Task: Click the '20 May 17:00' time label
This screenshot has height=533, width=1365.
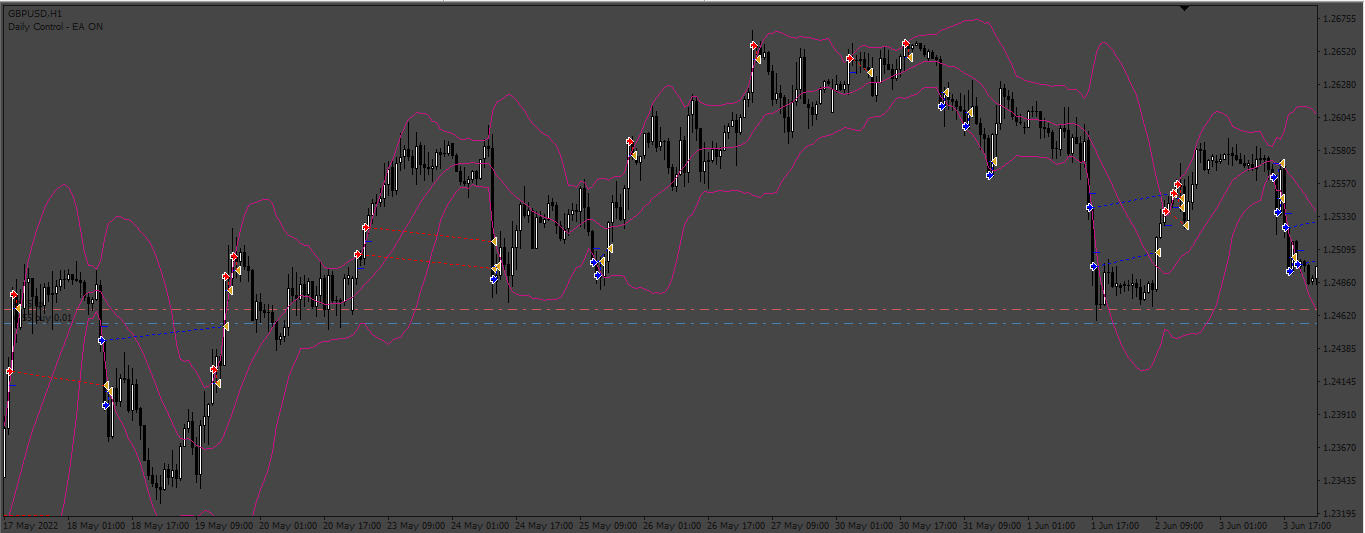Action: click(353, 525)
